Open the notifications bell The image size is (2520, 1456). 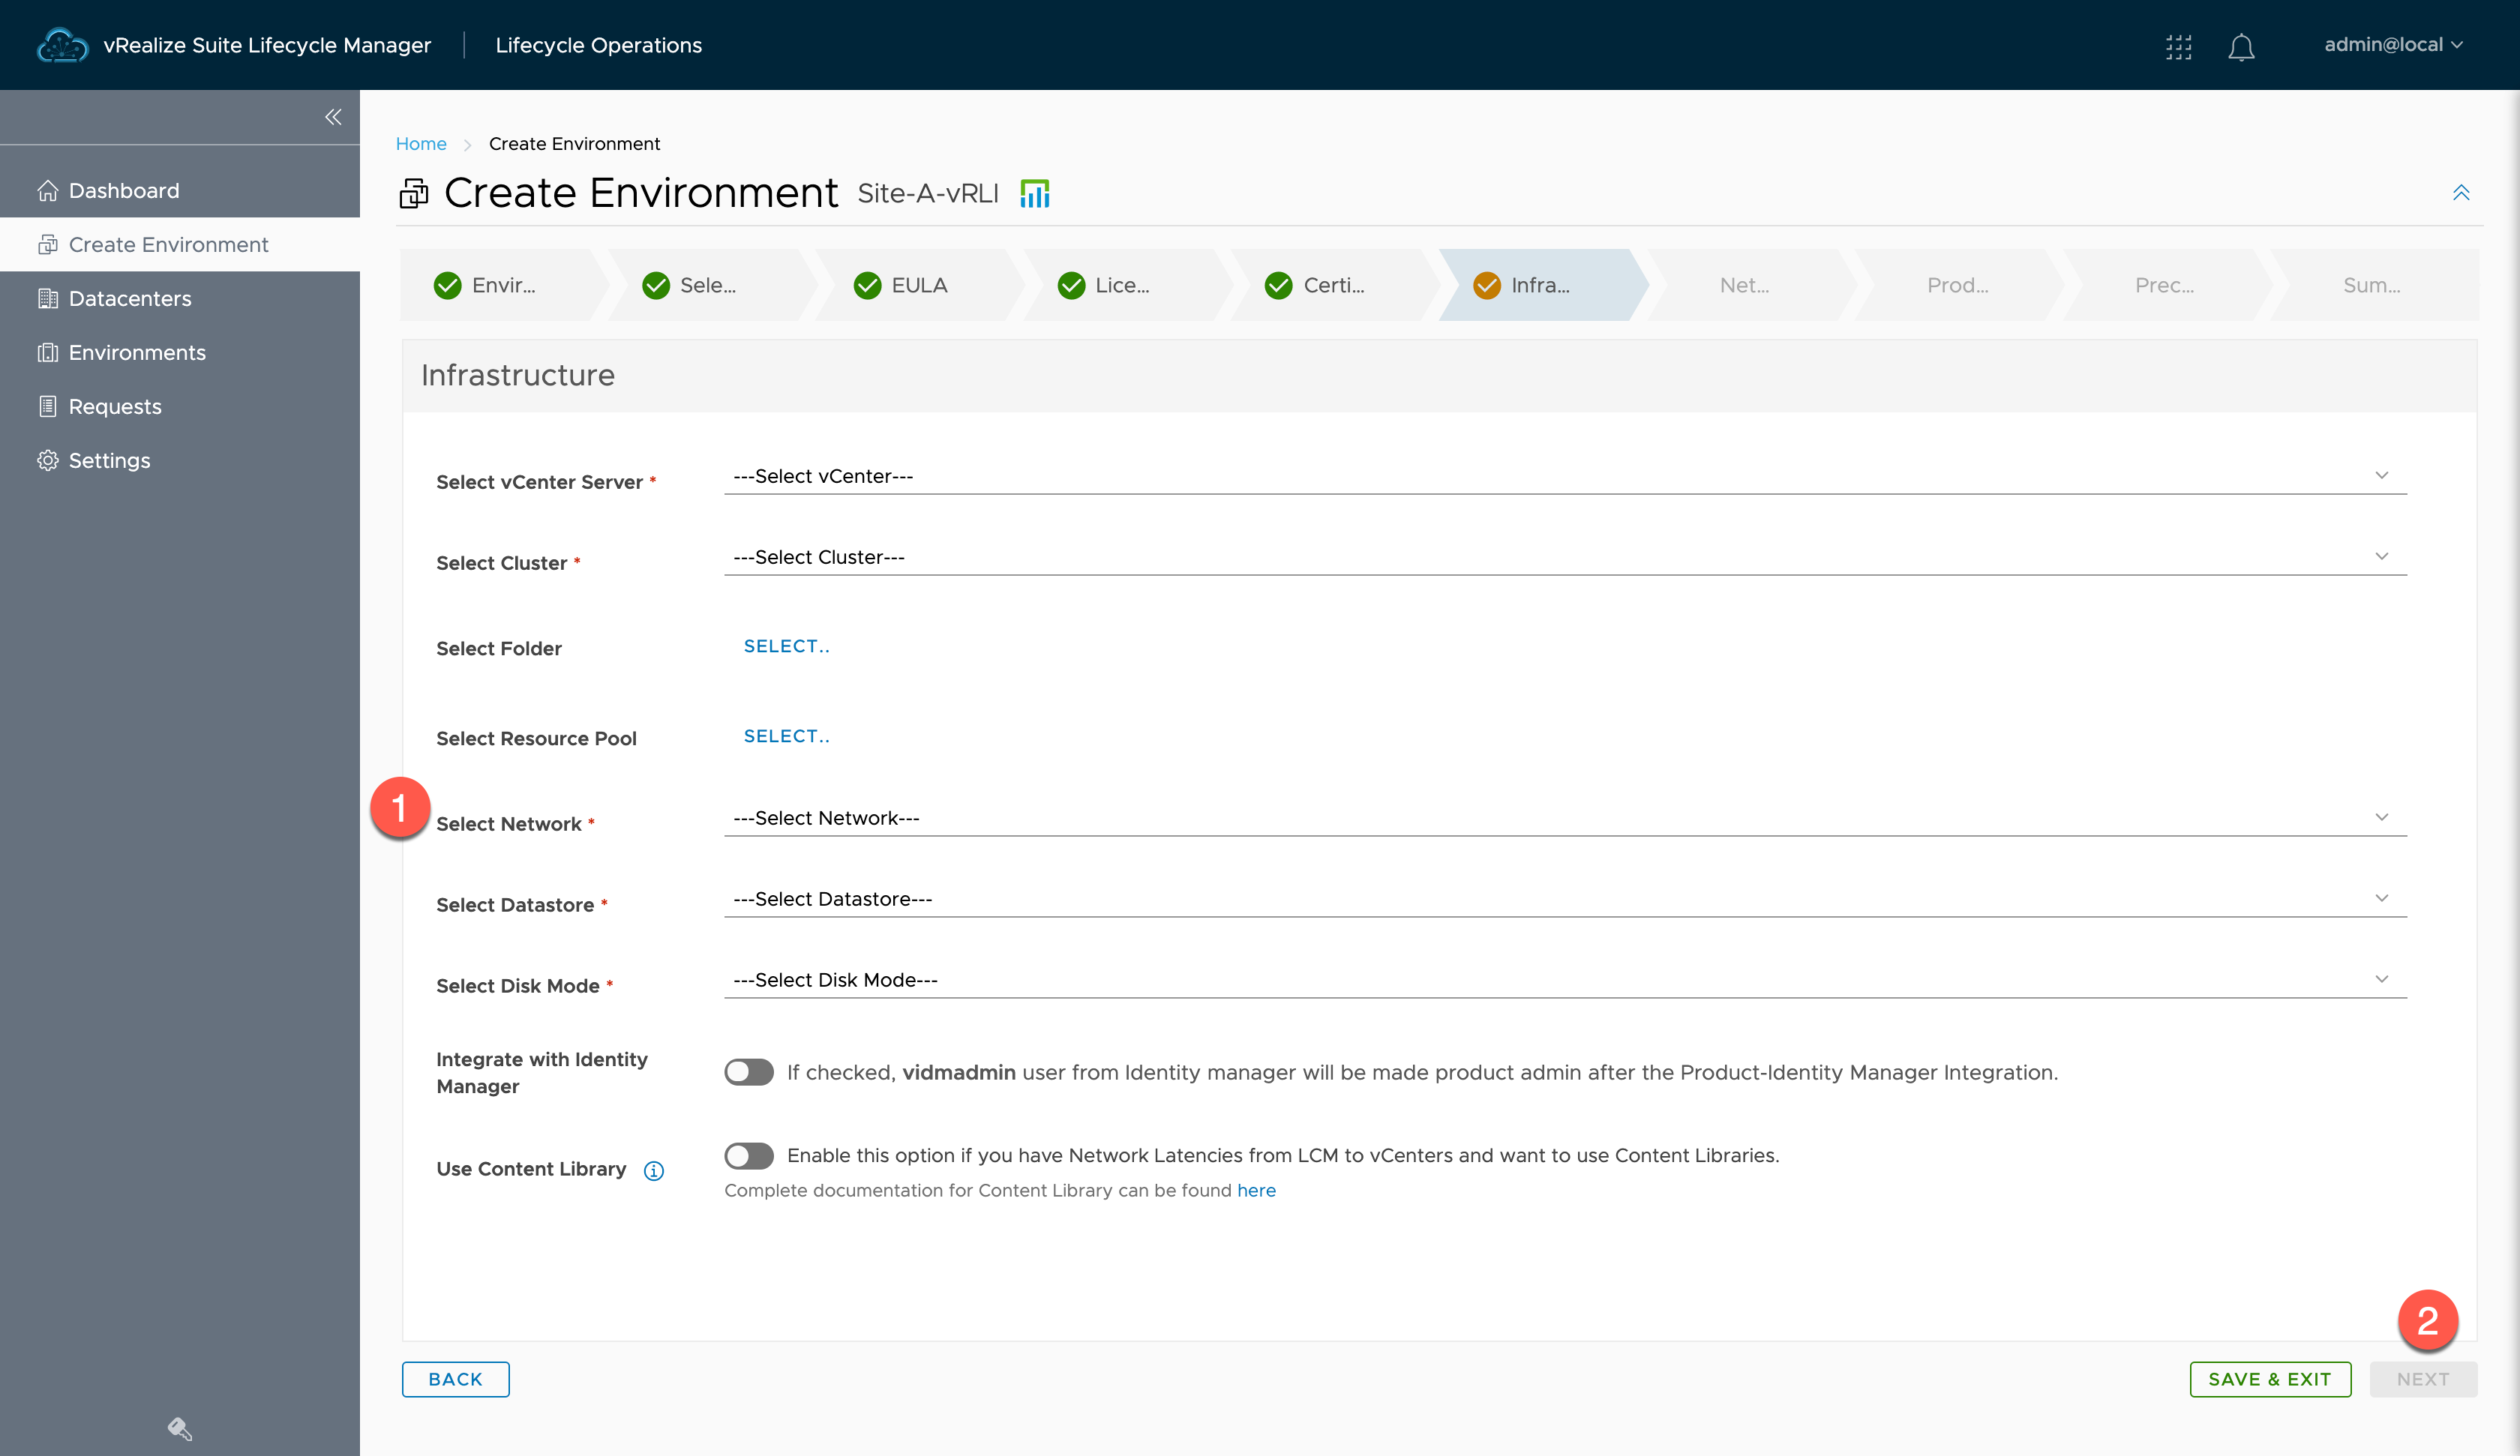(2241, 46)
